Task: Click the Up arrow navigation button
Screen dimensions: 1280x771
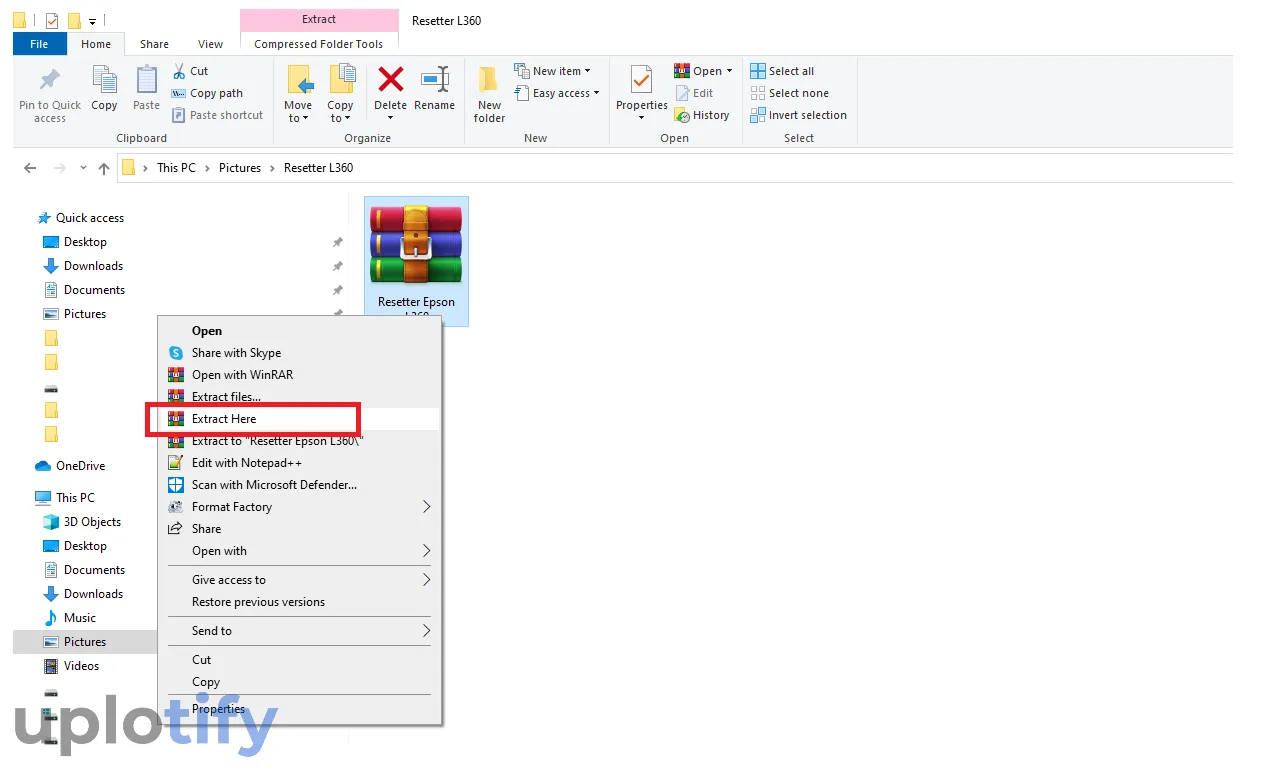Action: click(104, 168)
